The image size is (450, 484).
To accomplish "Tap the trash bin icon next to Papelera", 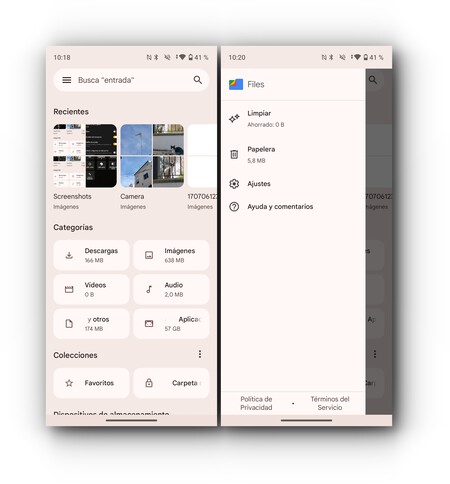I will click(234, 154).
